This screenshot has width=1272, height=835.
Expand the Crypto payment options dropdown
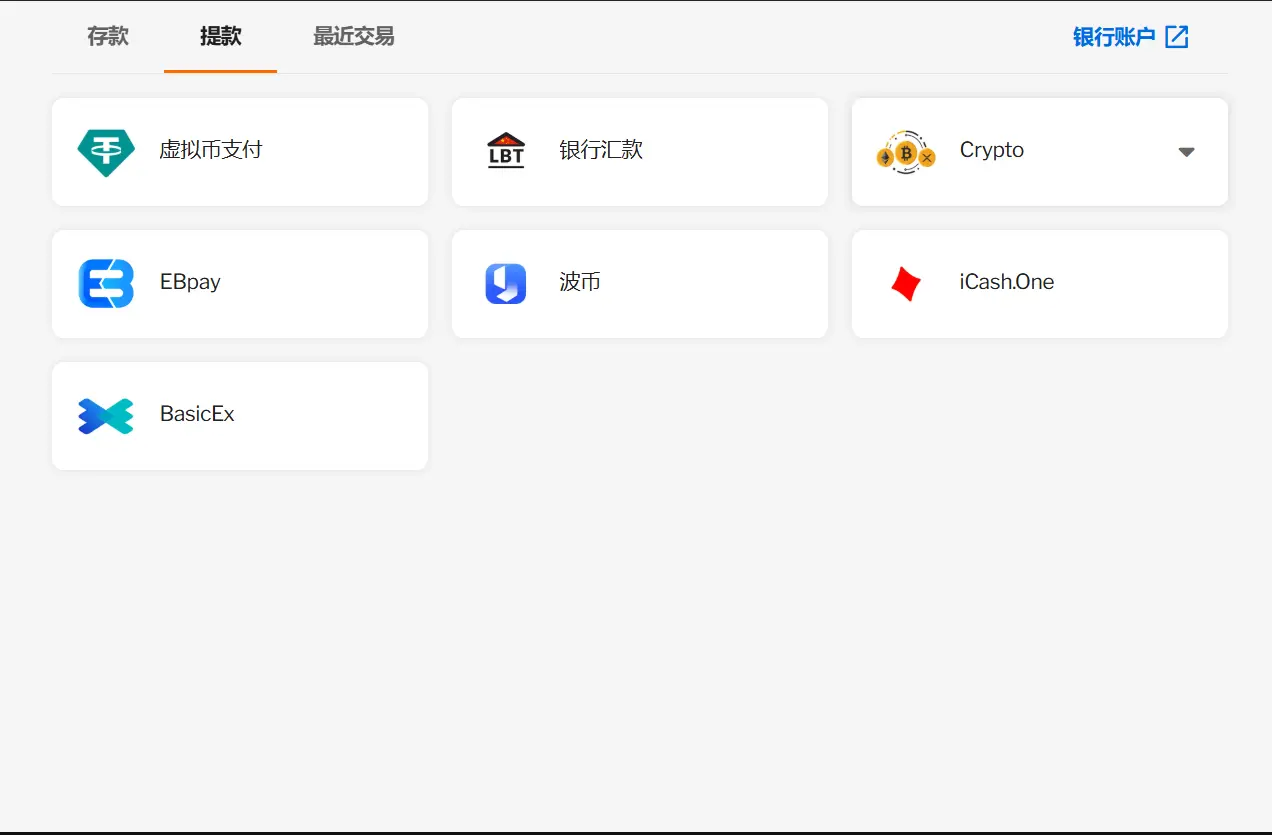click(1186, 152)
